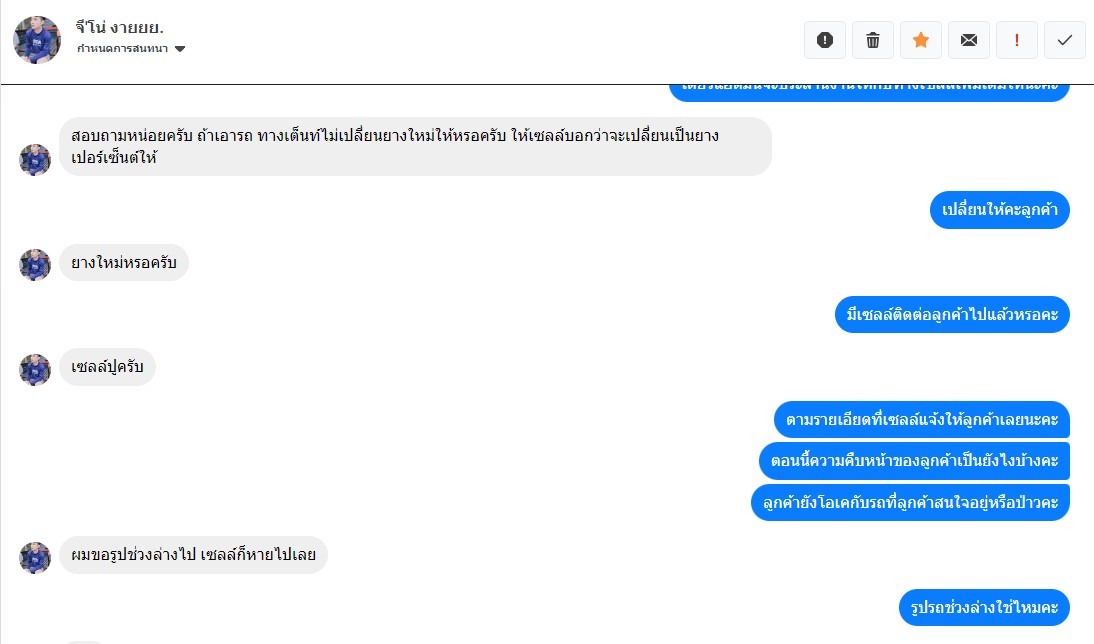Click the ตอนนี้ความคืบหน้าของลูกค้า message bubble

coord(914,461)
